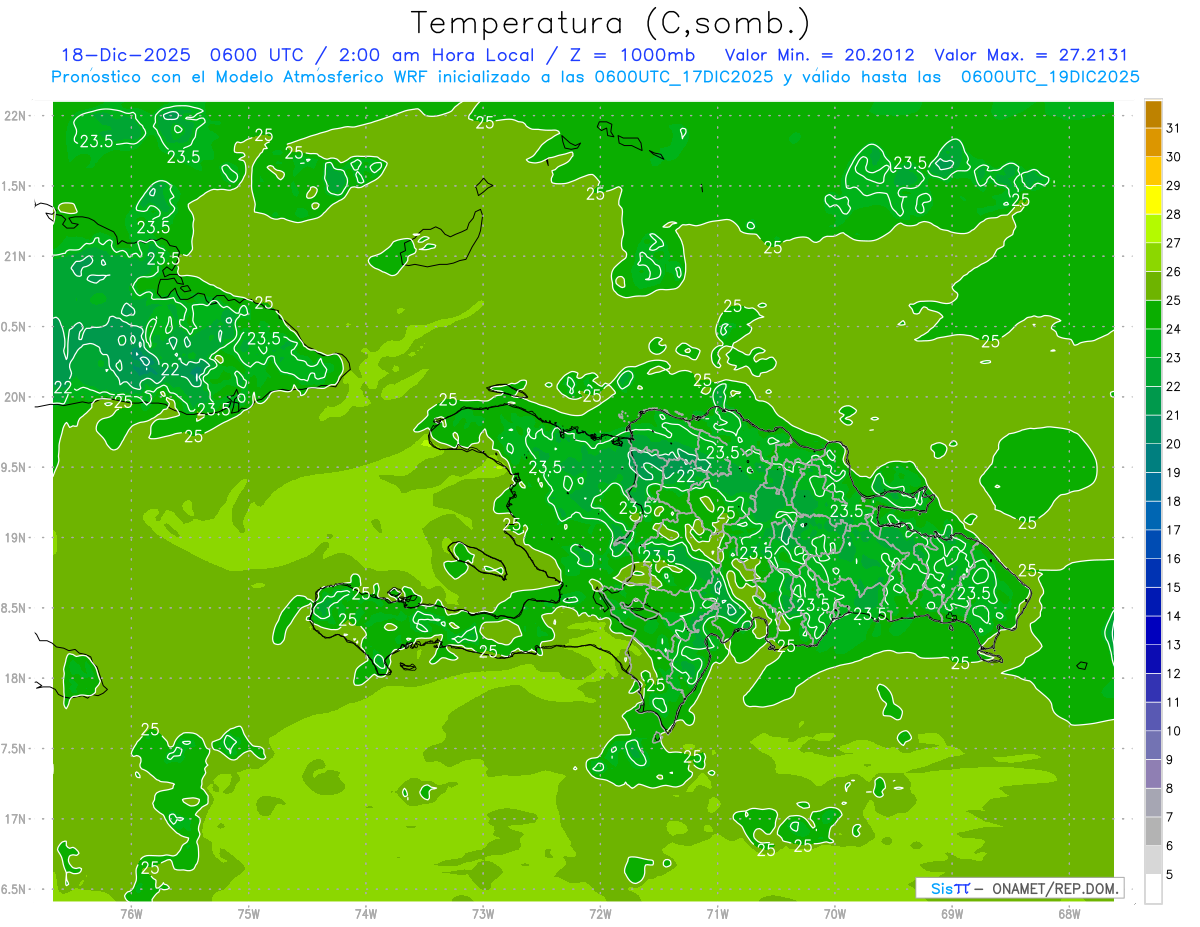Click the 'SisPI – ONAMET/REP.DOM.' credit label
The width and height of the screenshot is (1200, 927).
pyautogui.click(x=1019, y=888)
